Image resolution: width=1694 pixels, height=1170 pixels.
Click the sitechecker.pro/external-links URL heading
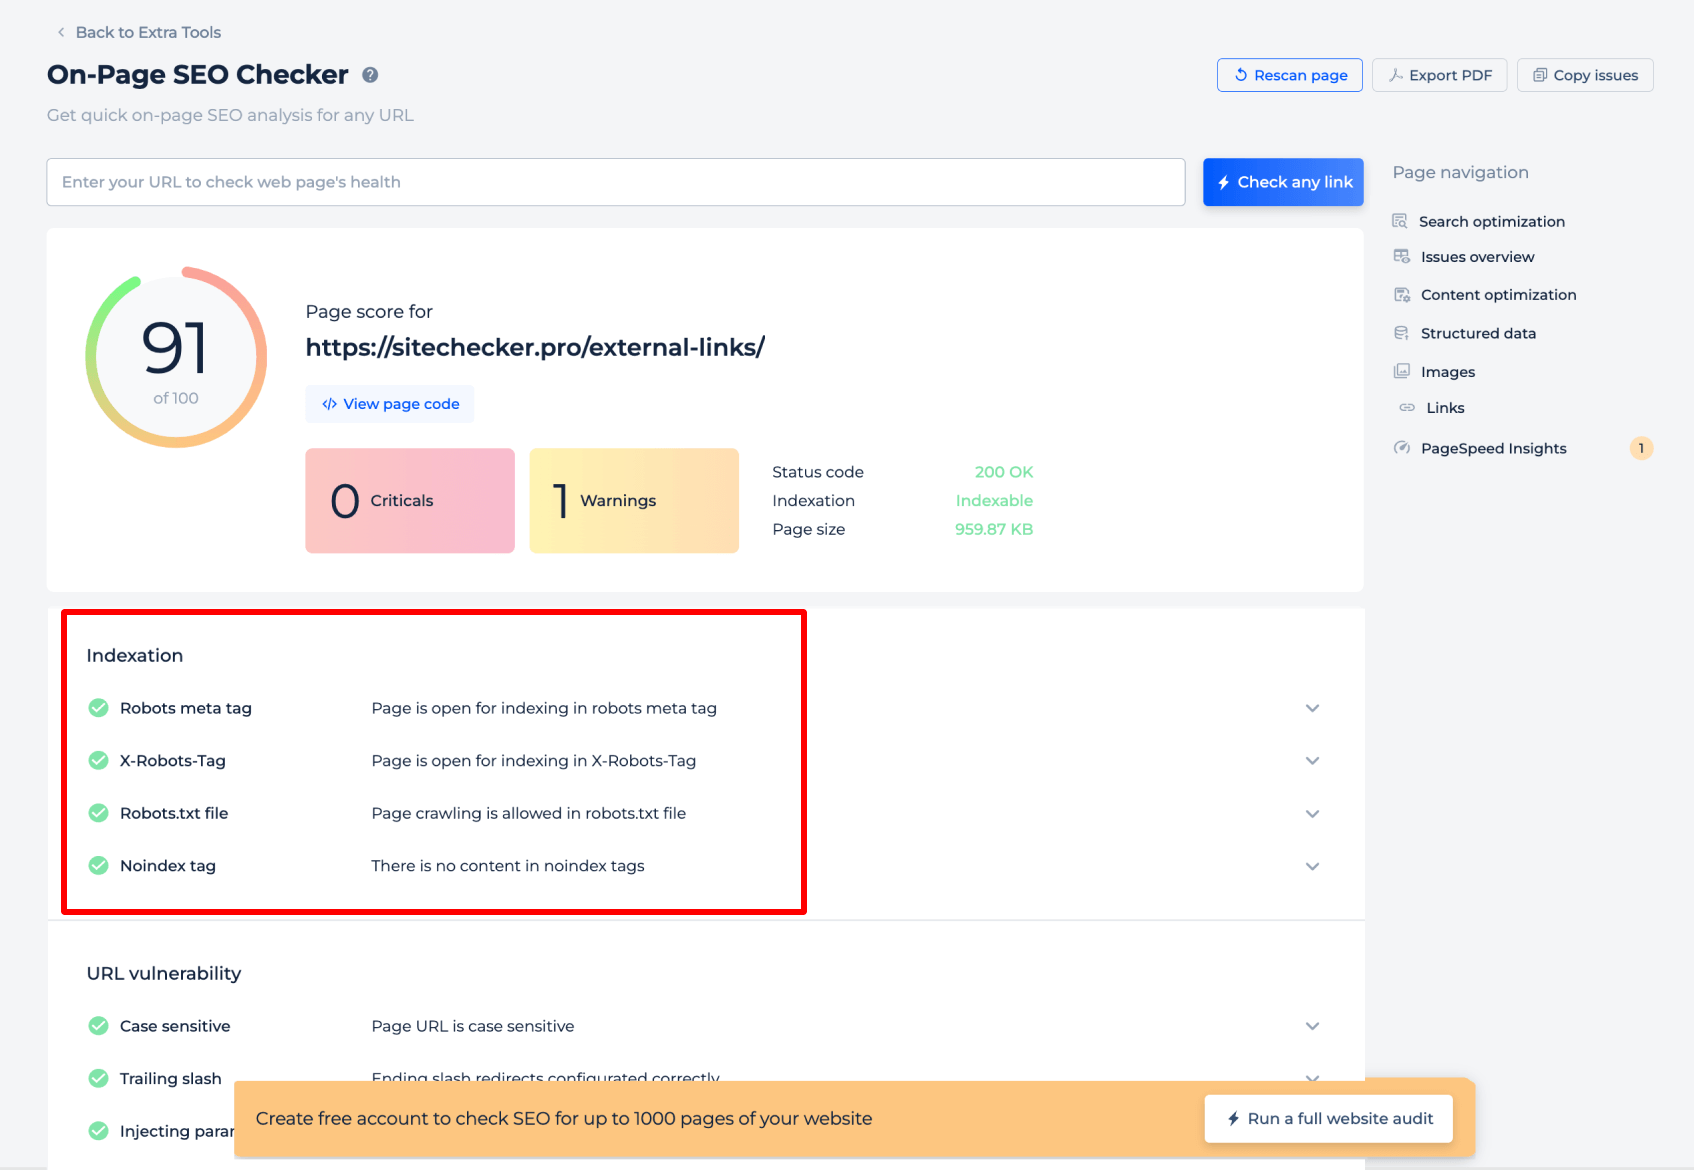point(535,347)
